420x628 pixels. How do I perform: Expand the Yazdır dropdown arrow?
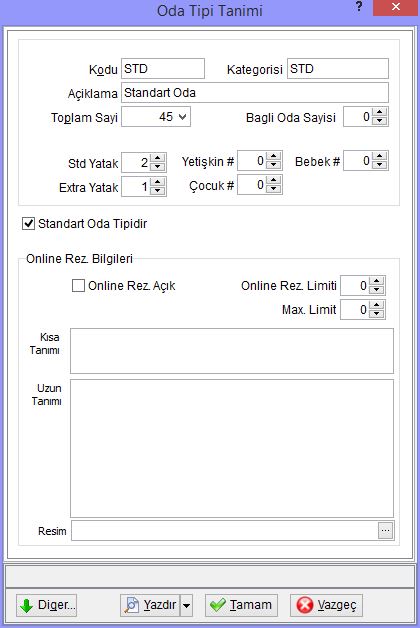pyautogui.click(x=186, y=605)
